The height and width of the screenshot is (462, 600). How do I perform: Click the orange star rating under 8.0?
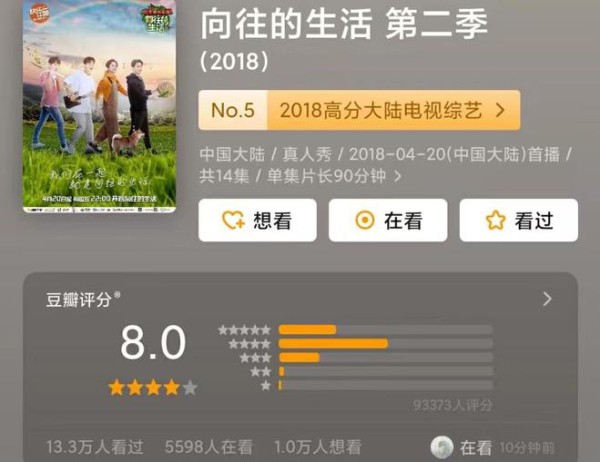pyautogui.click(x=153, y=388)
